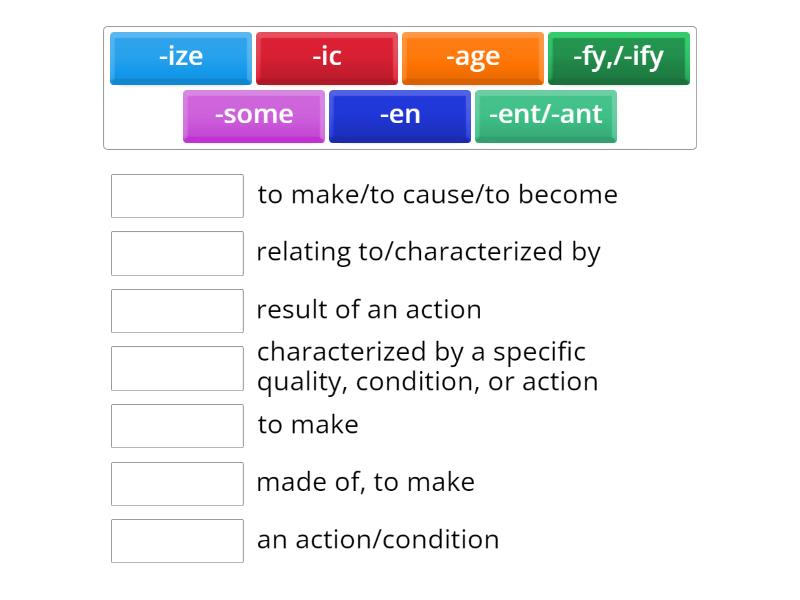Select the -some suffix tile

point(253,115)
